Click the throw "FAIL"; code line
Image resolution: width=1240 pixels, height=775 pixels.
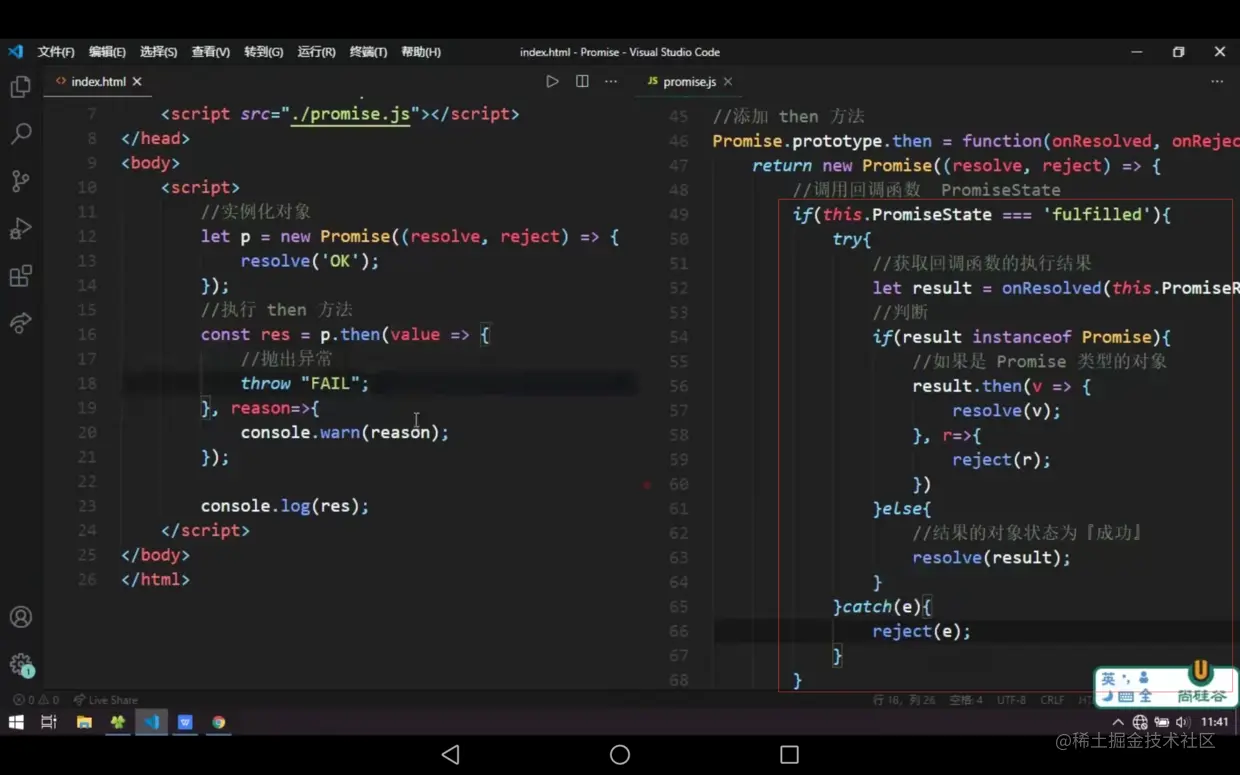click(x=305, y=383)
